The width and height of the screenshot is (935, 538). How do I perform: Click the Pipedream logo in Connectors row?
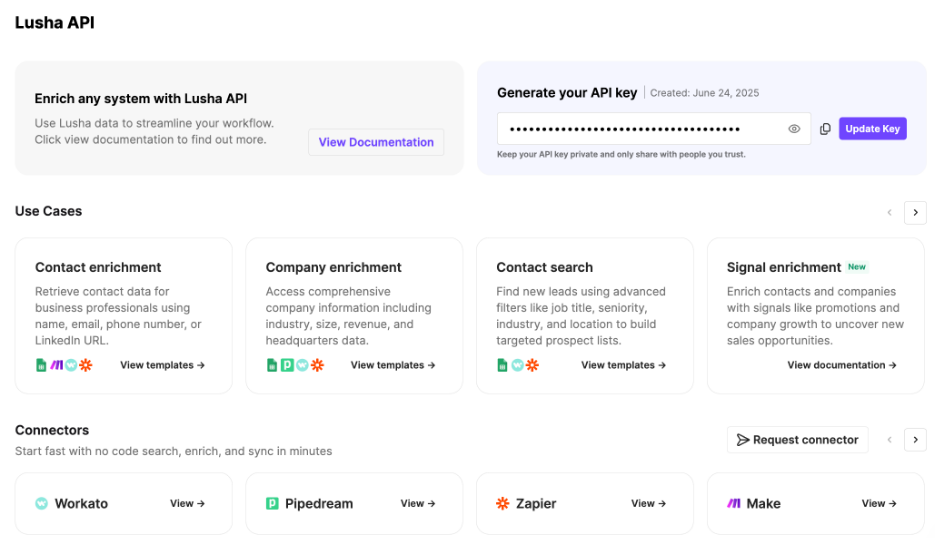click(272, 503)
